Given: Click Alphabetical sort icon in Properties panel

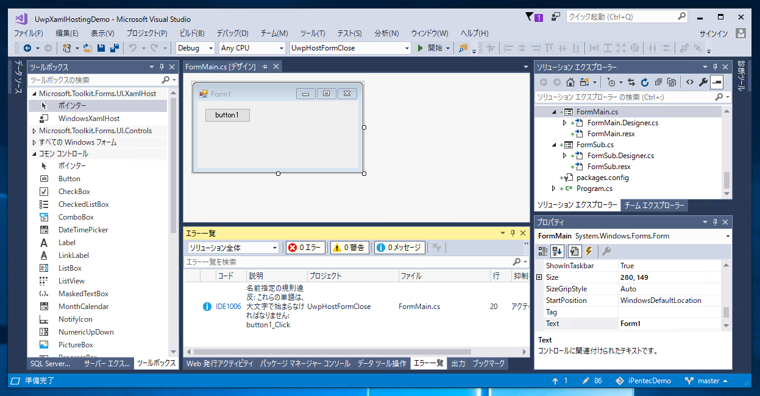Looking at the screenshot, I should [557, 251].
